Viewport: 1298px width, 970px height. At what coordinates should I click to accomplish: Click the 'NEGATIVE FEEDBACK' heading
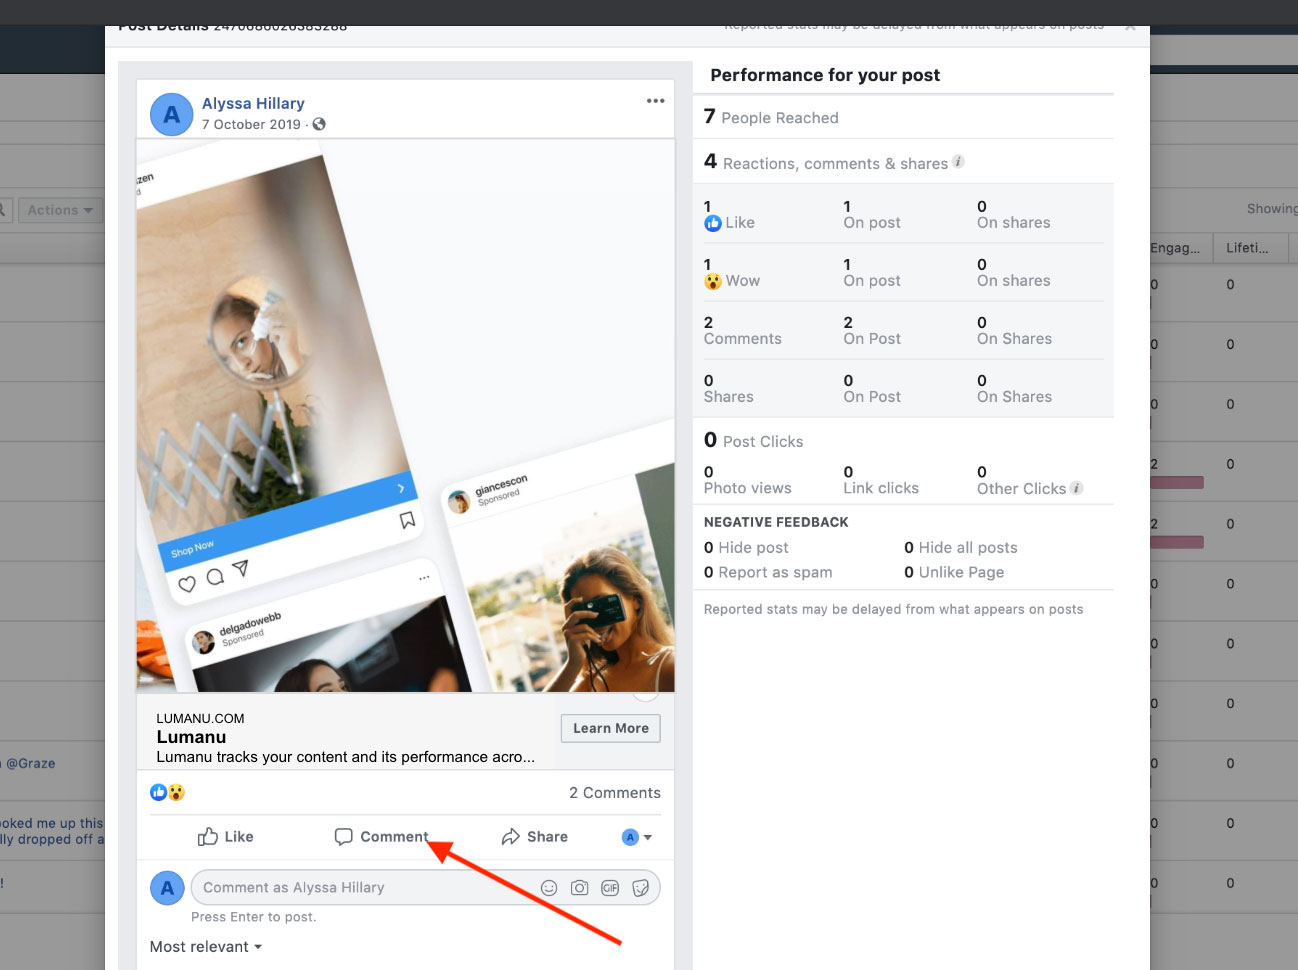776,522
